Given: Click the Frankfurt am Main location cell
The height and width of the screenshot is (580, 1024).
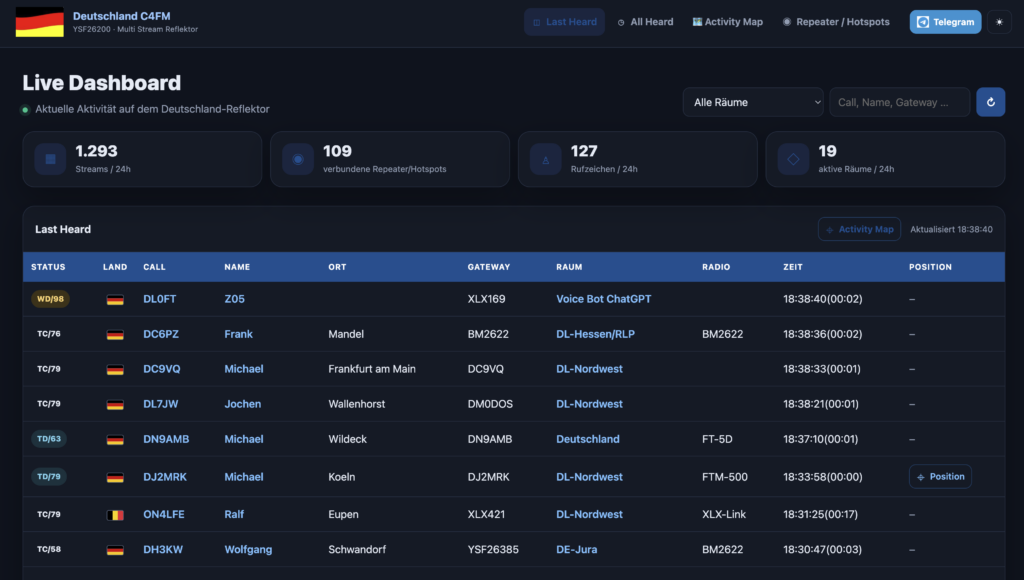Looking at the screenshot, I should tap(372, 369).
